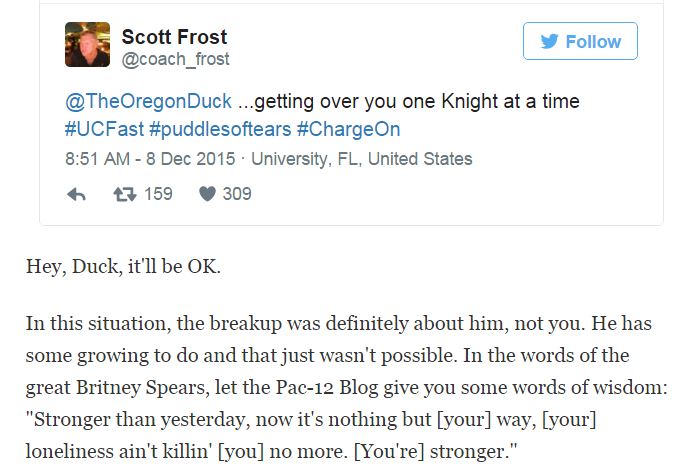Click the @coach_frost handle

coord(175,59)
